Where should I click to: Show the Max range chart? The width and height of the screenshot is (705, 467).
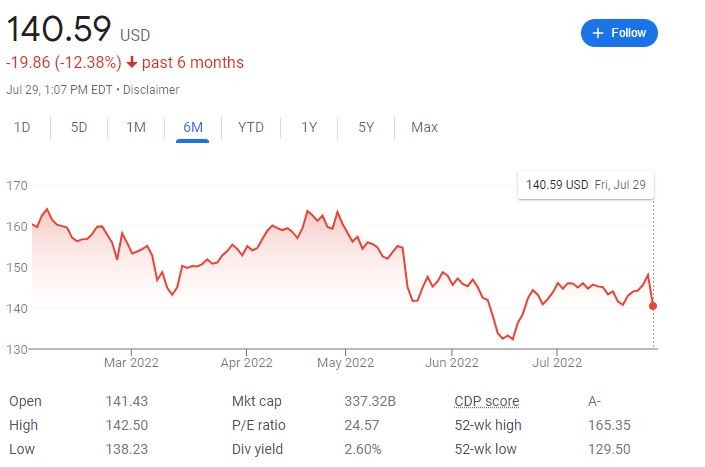424,127
